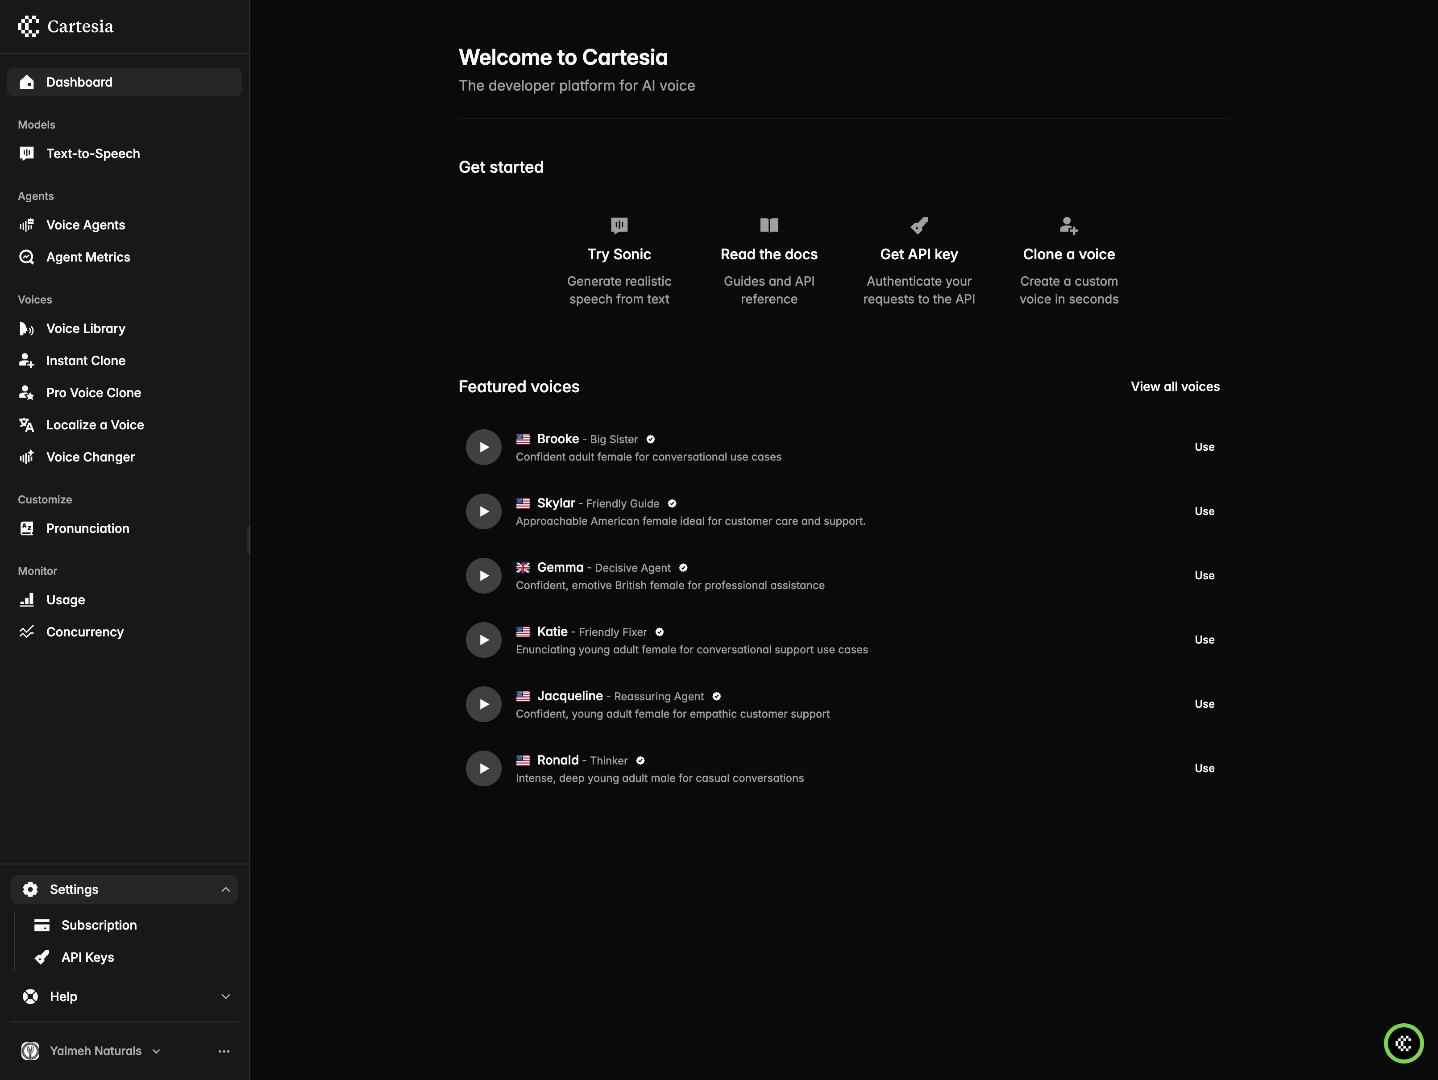Click the Pro Voice Clone icon
Image resolution: width=1438 pixels, height=1080 pixels.
click(x=27, y=392)
